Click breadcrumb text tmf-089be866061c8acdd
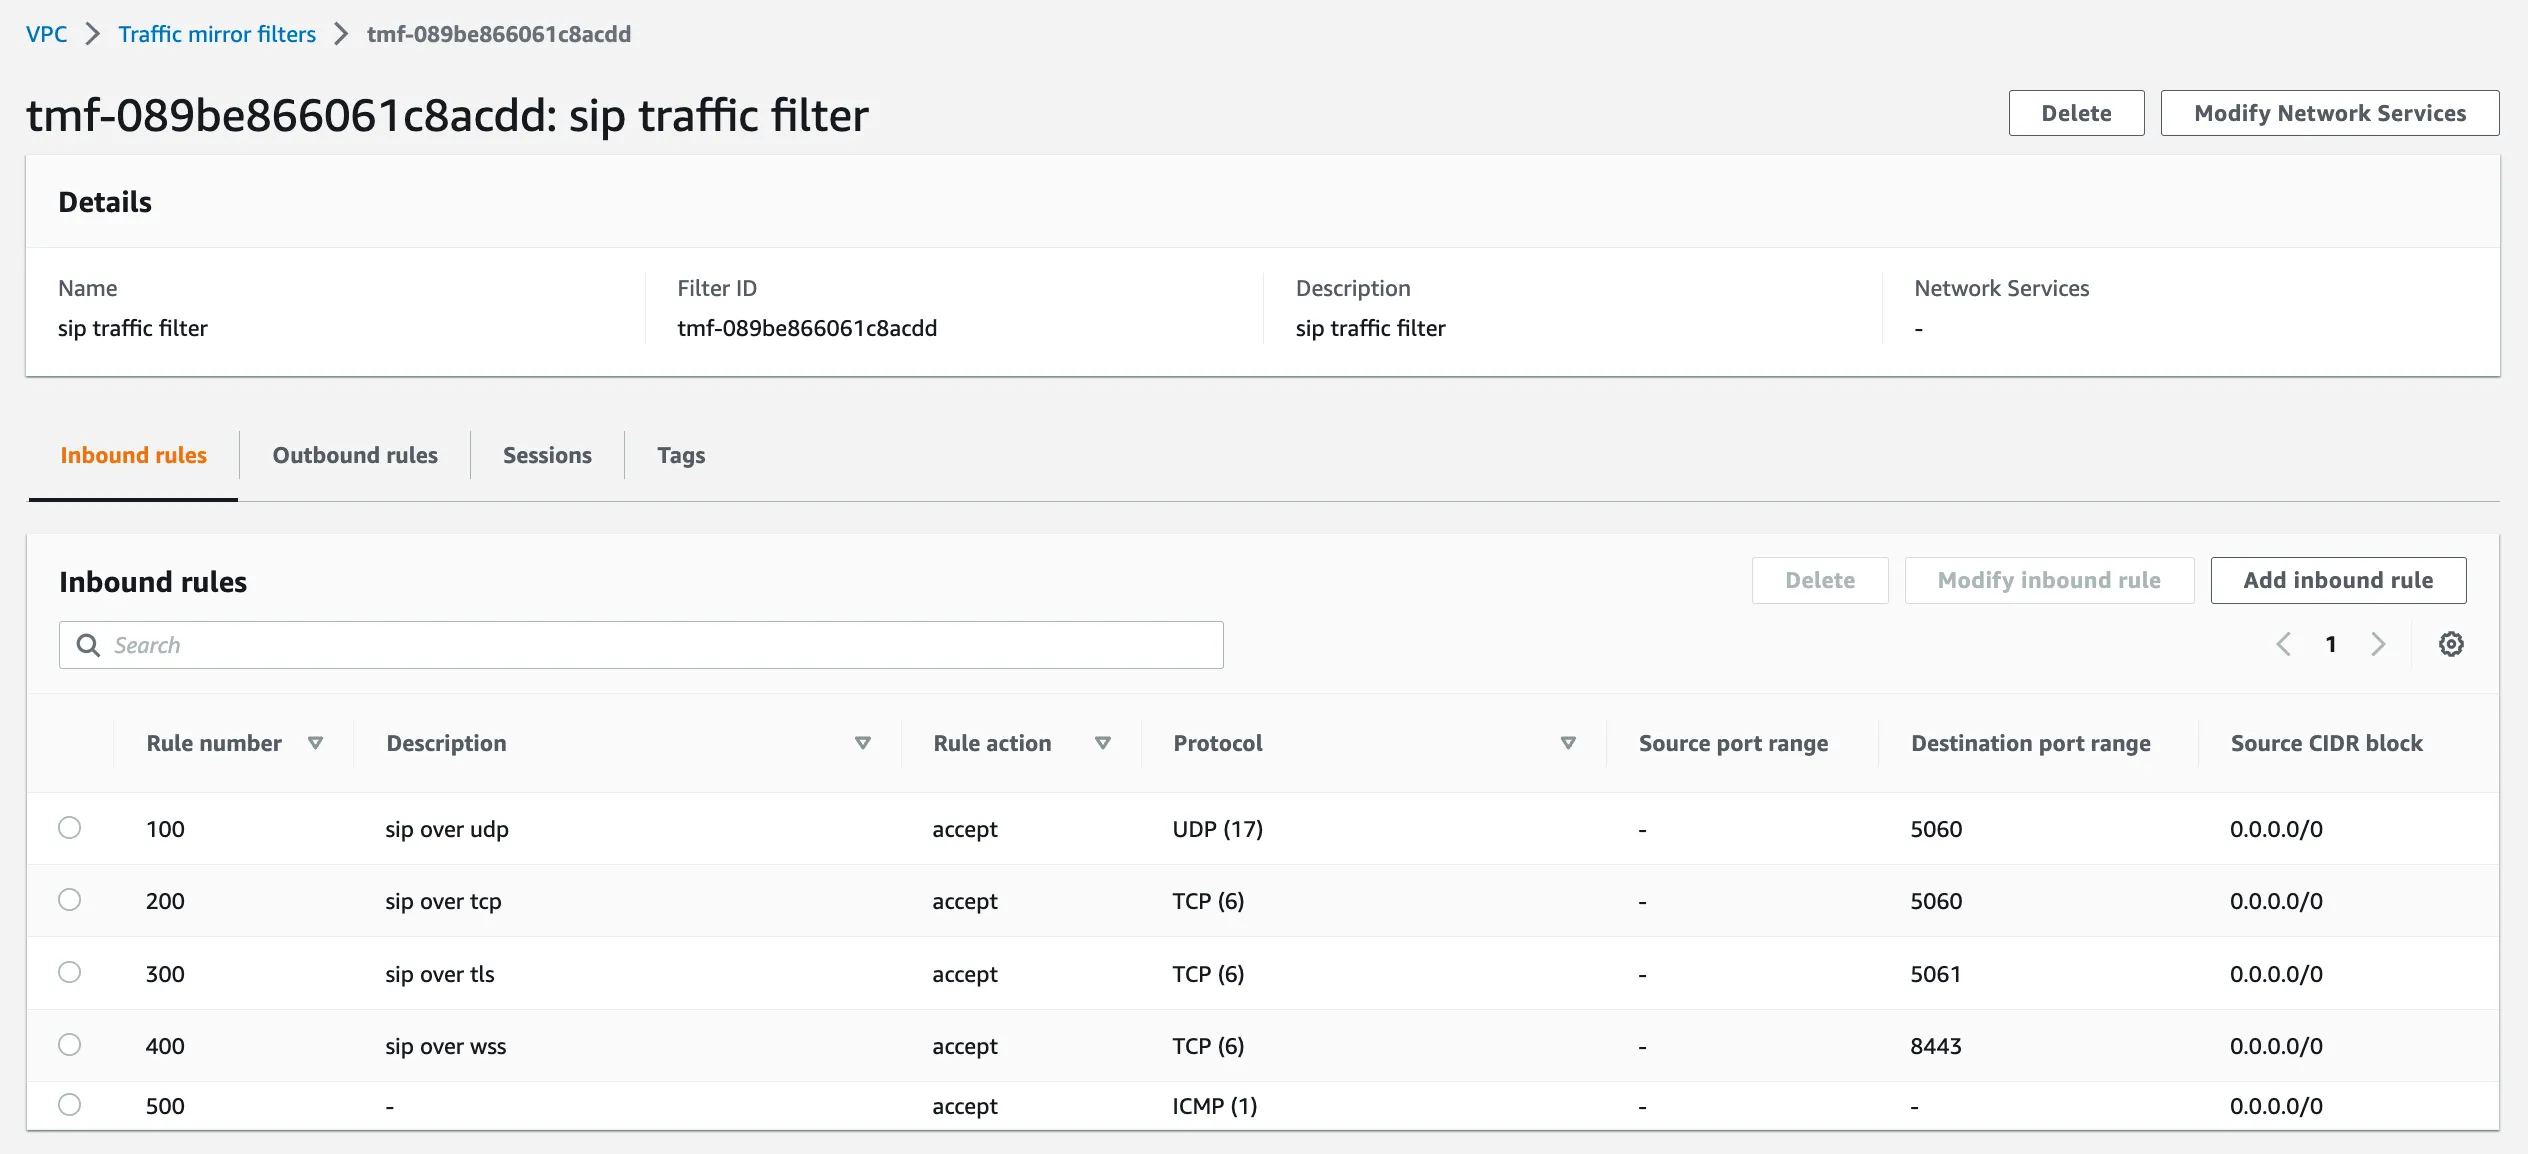Image resolution: width=2528 pixels, height=1154 pixels. [498, 34]
